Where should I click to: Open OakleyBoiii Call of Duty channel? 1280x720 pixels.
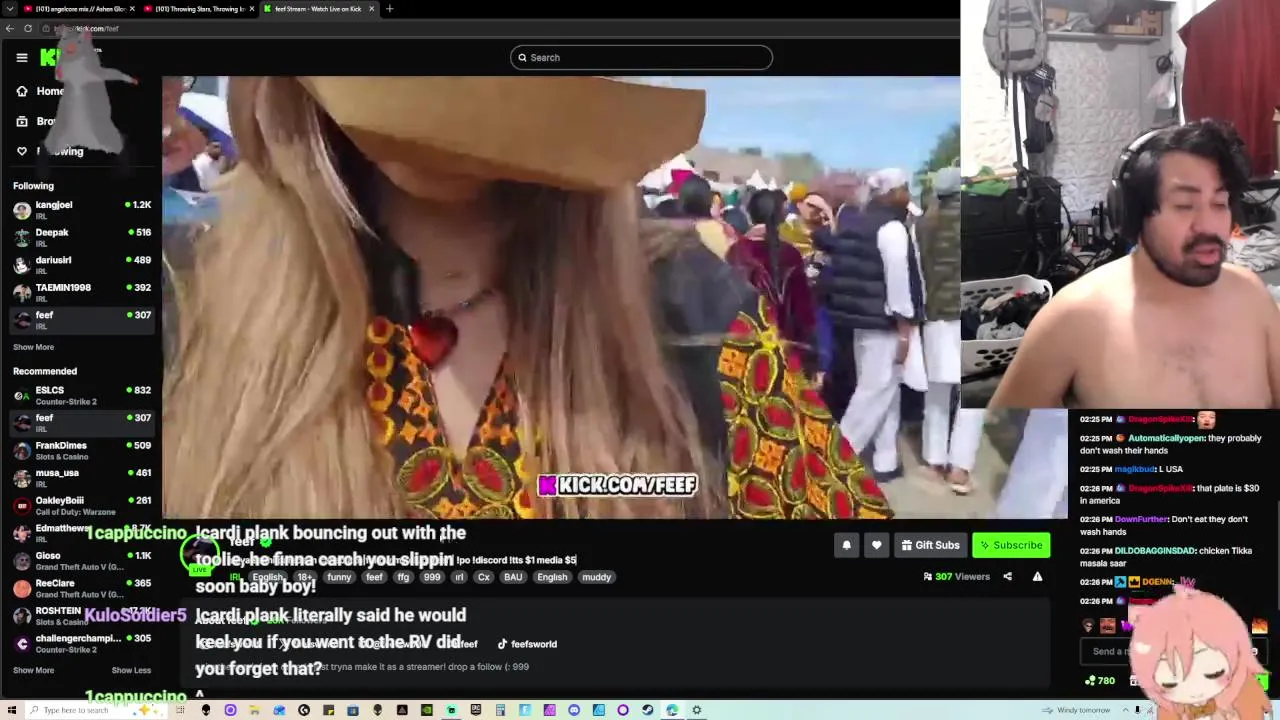point(82,505)
